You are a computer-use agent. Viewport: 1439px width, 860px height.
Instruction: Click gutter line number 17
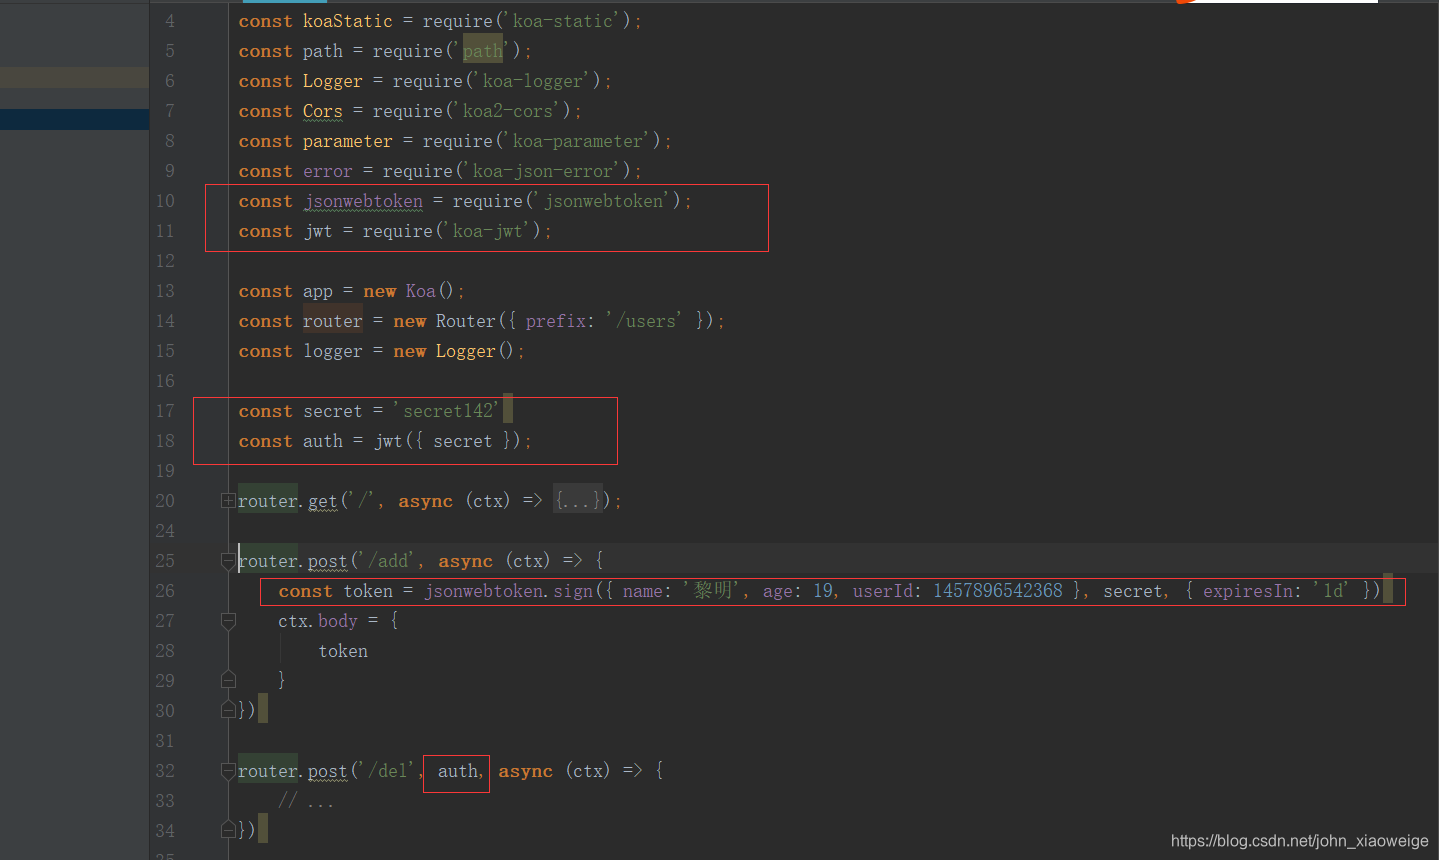165,411
